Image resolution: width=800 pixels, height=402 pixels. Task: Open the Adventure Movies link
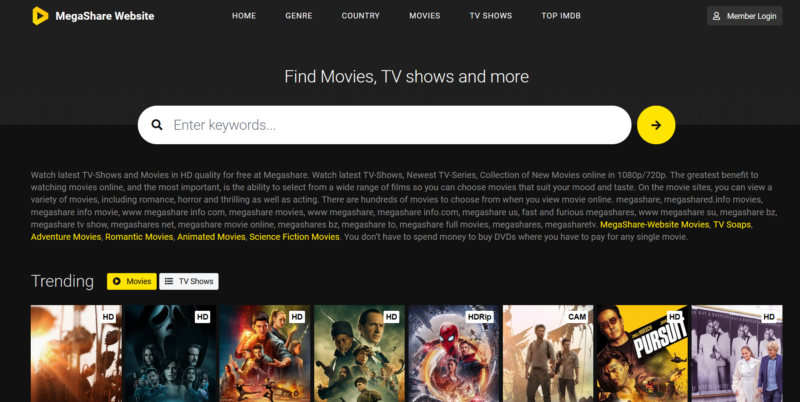coord(66,237)
